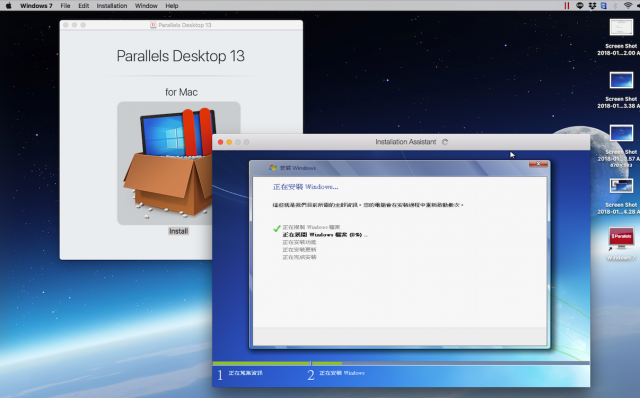The width and height of the screenshot is (640, 398).
Task: Open the Edit menu
Action: point(84,6)
